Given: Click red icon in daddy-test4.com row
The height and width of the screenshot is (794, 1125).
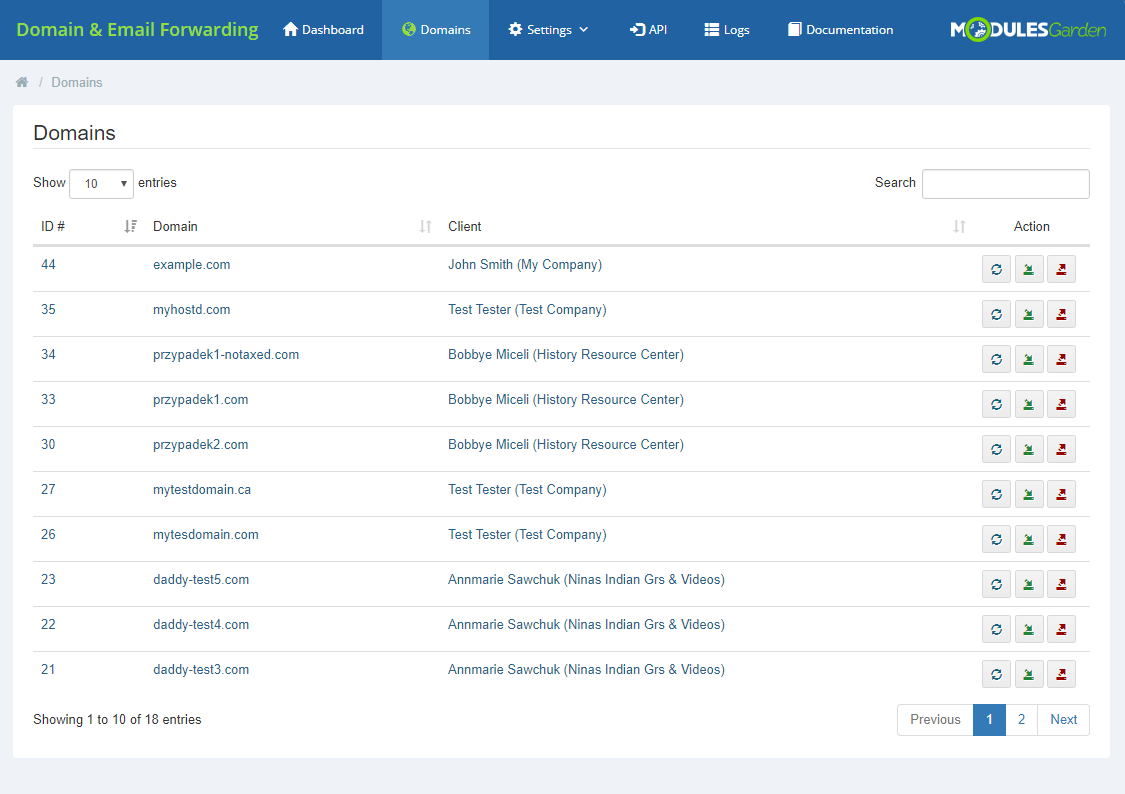Looking at the screenshot, I should (1061, 630).
